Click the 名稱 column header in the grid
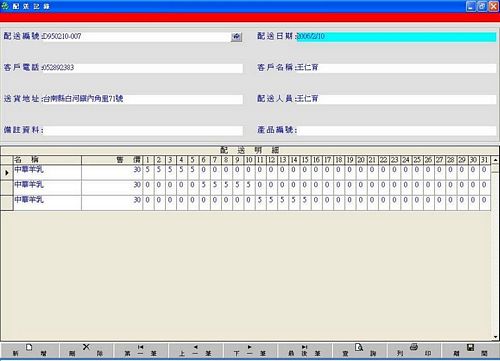Viewport: 500px width, 361px height. [x=47, y=160]
